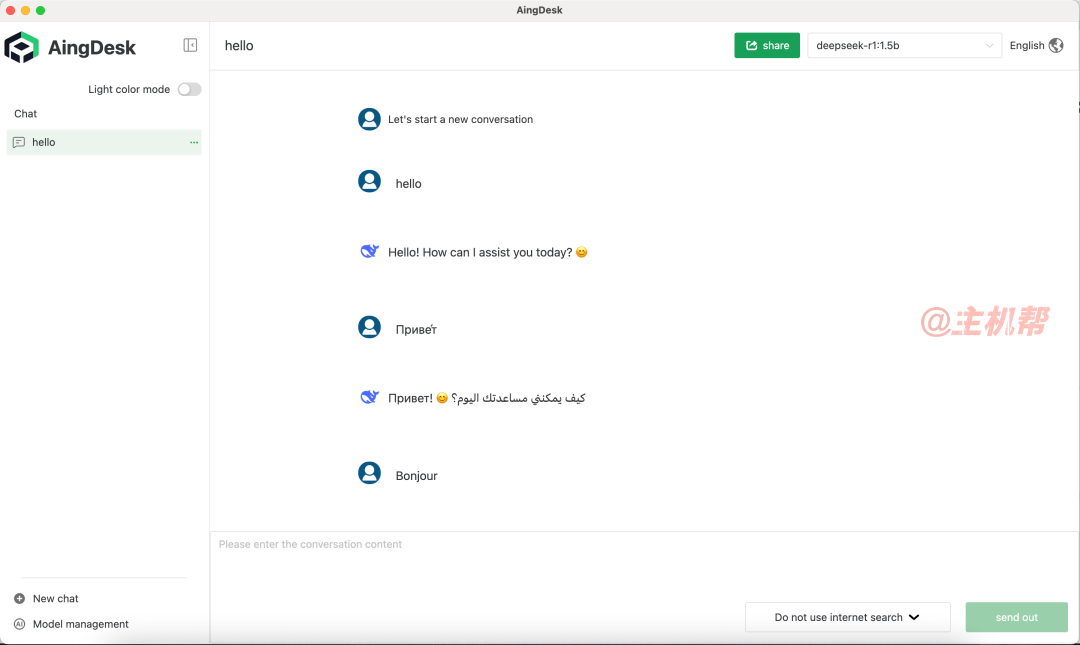Click the AingDesk hexagon logo

[21, 47]
